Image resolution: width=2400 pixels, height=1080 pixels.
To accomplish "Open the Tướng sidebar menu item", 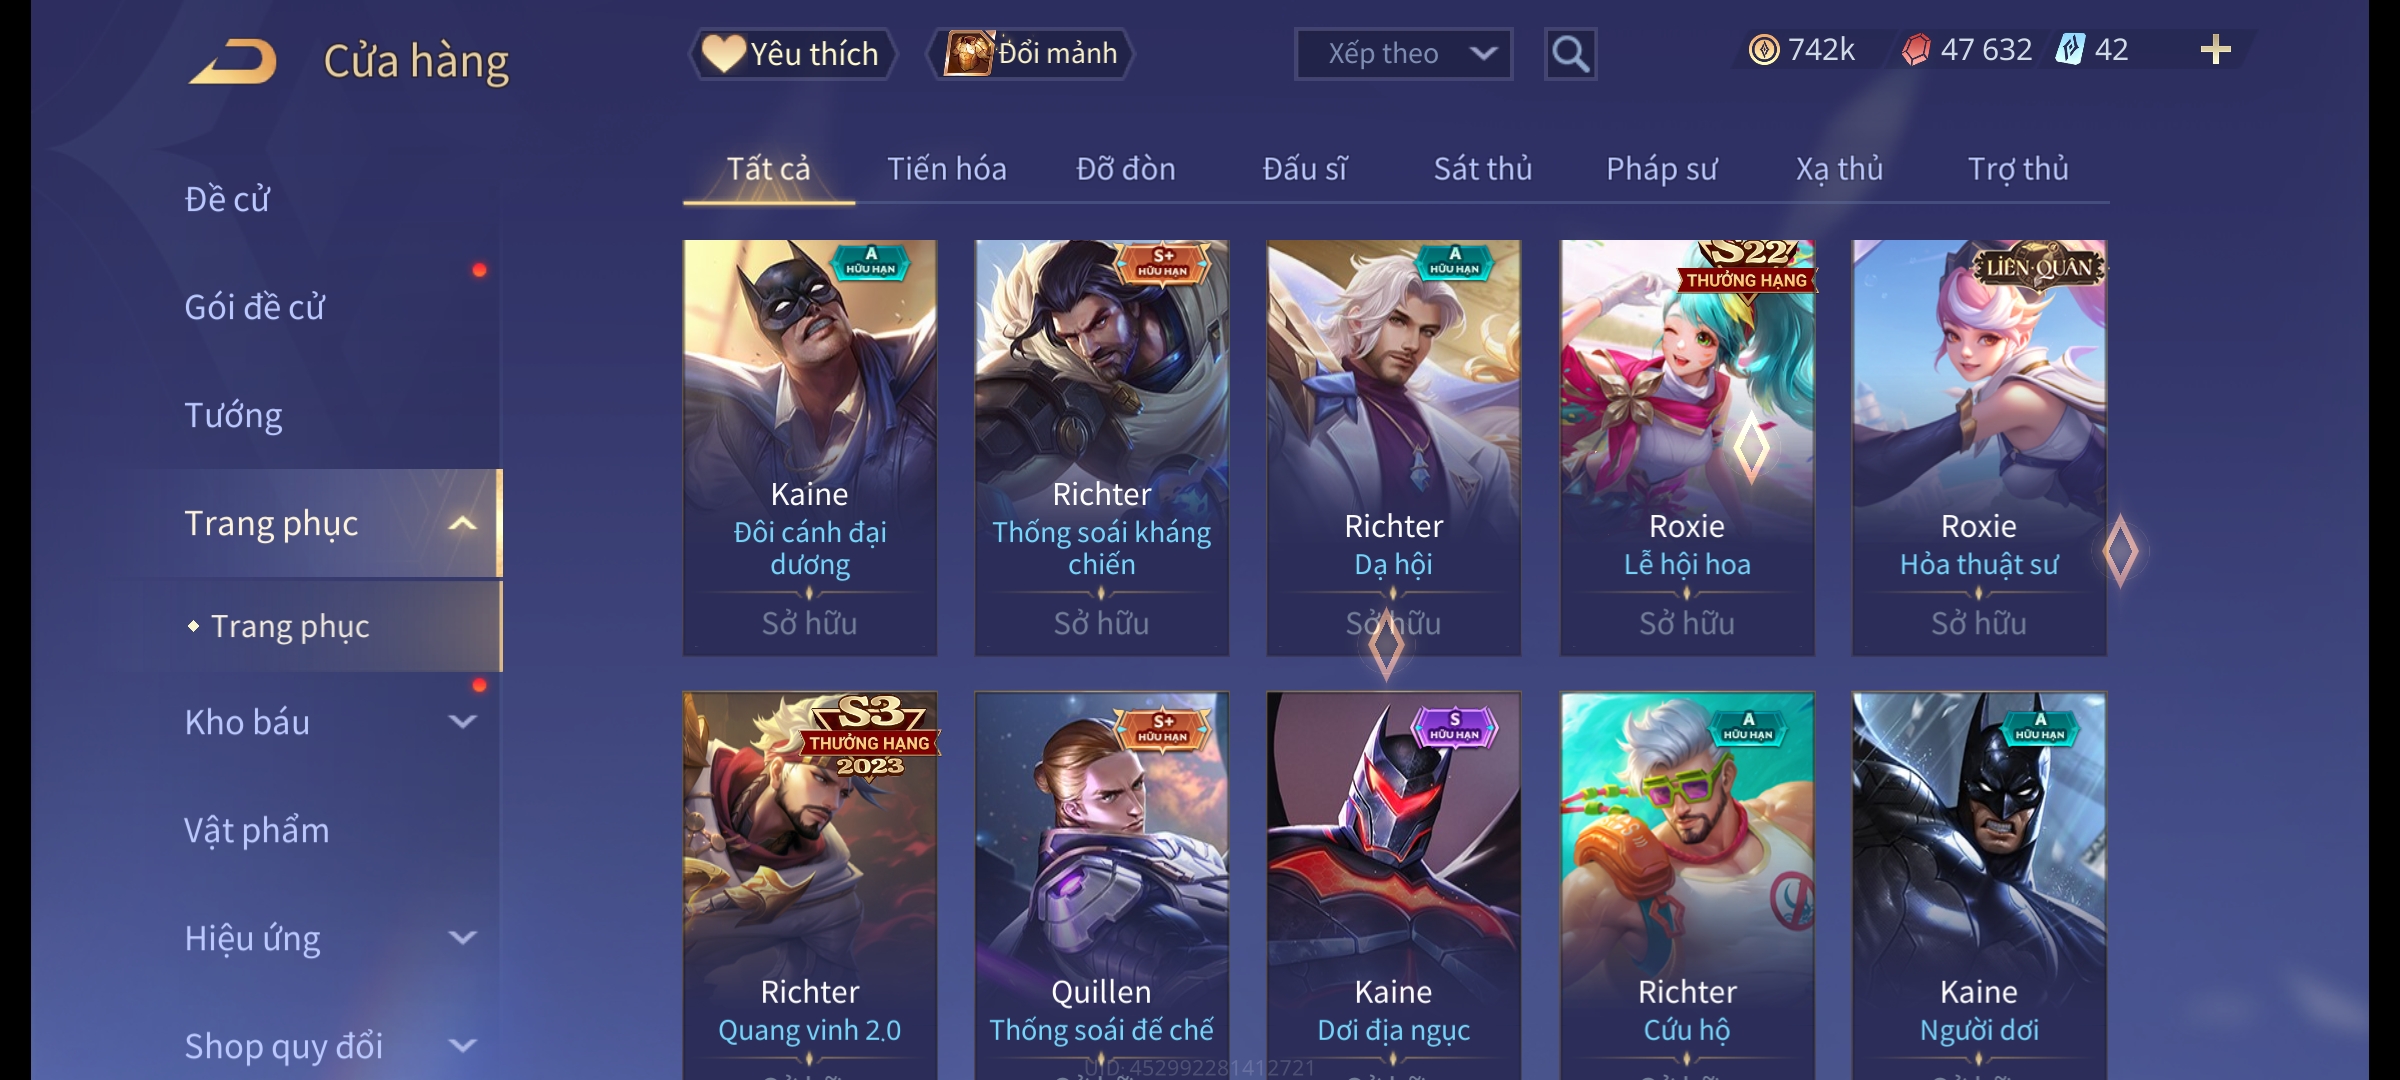I will pos(233,415).
